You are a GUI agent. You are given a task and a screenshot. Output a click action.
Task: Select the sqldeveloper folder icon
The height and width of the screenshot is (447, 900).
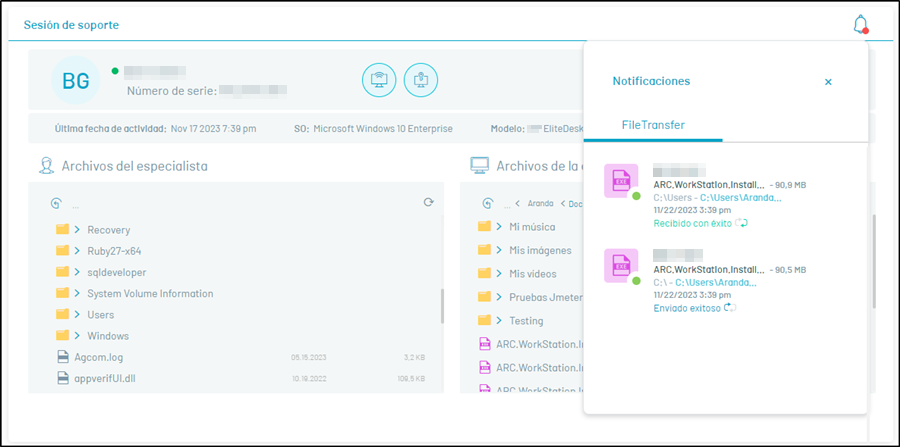point(63,272)
